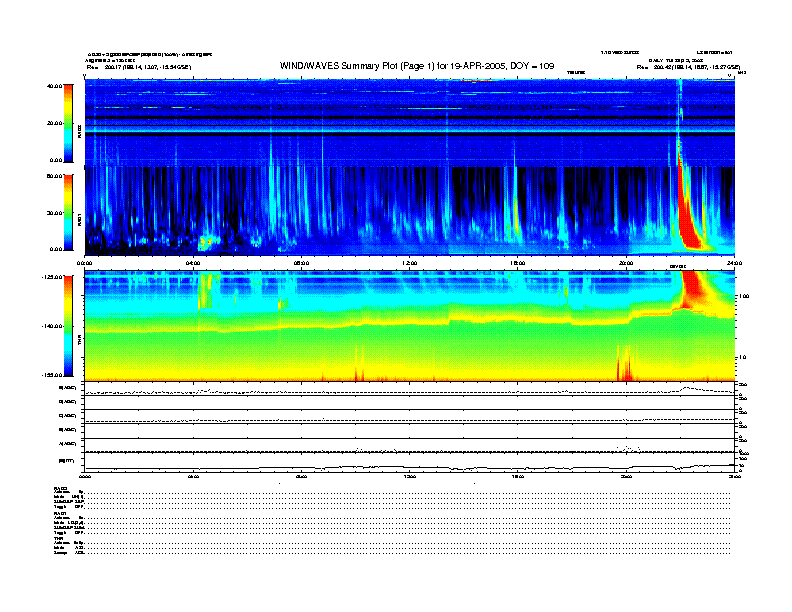Click the red spikes near 10:00 in TNR
This screenshot has width=792, height=612.
coord(359,365)
